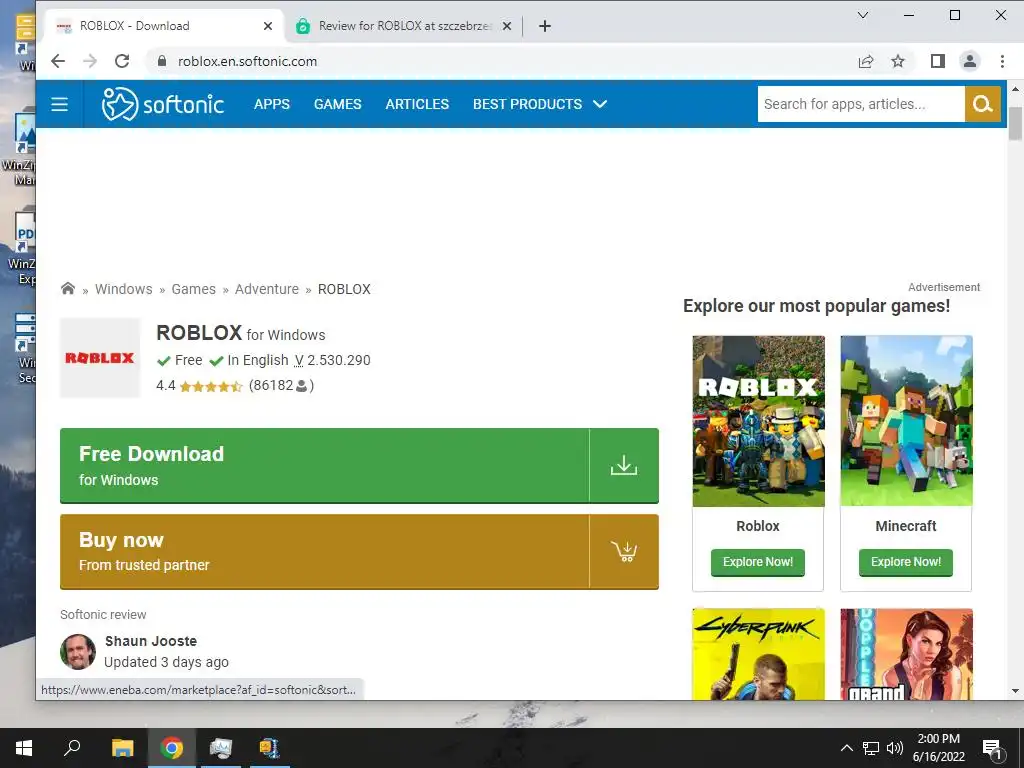
Task: Click the volume speaker tray icon
Action: (x=895, y=748)
